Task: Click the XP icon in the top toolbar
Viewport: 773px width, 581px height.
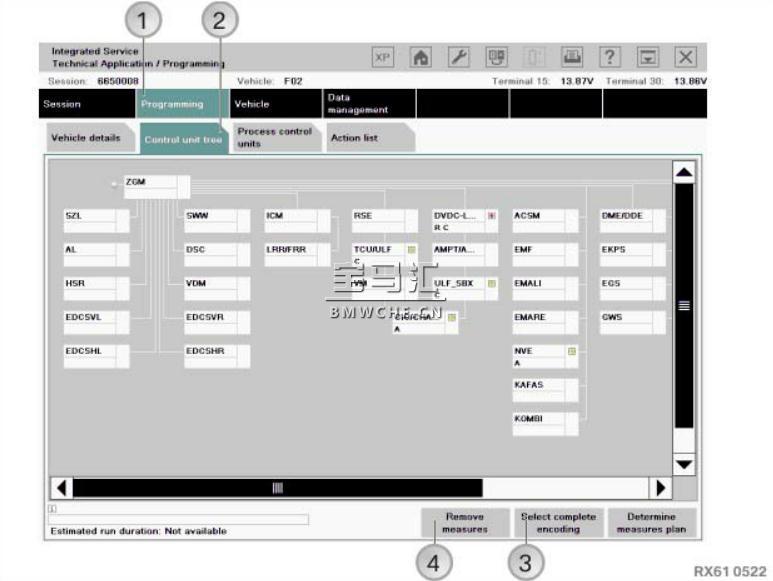Action: (x=383, y=58)
